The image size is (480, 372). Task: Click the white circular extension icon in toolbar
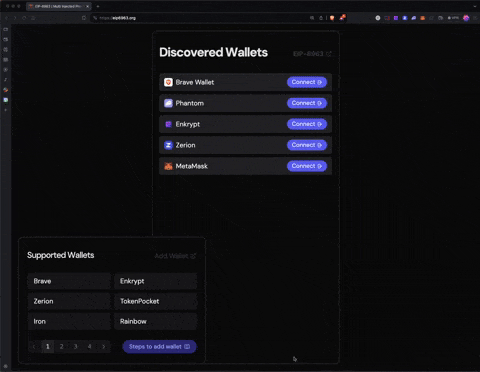pyautogui.click(x=378, y=18)
